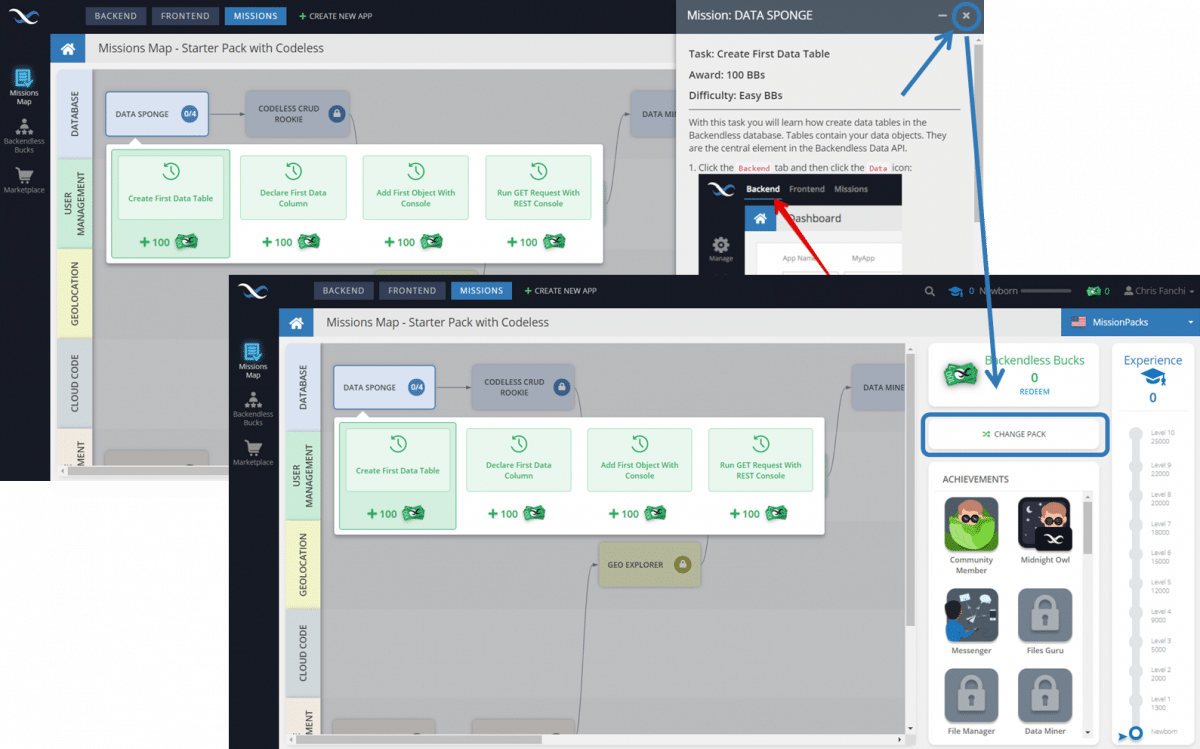Click graduation cap in Experience panel

pos(1153,378)
